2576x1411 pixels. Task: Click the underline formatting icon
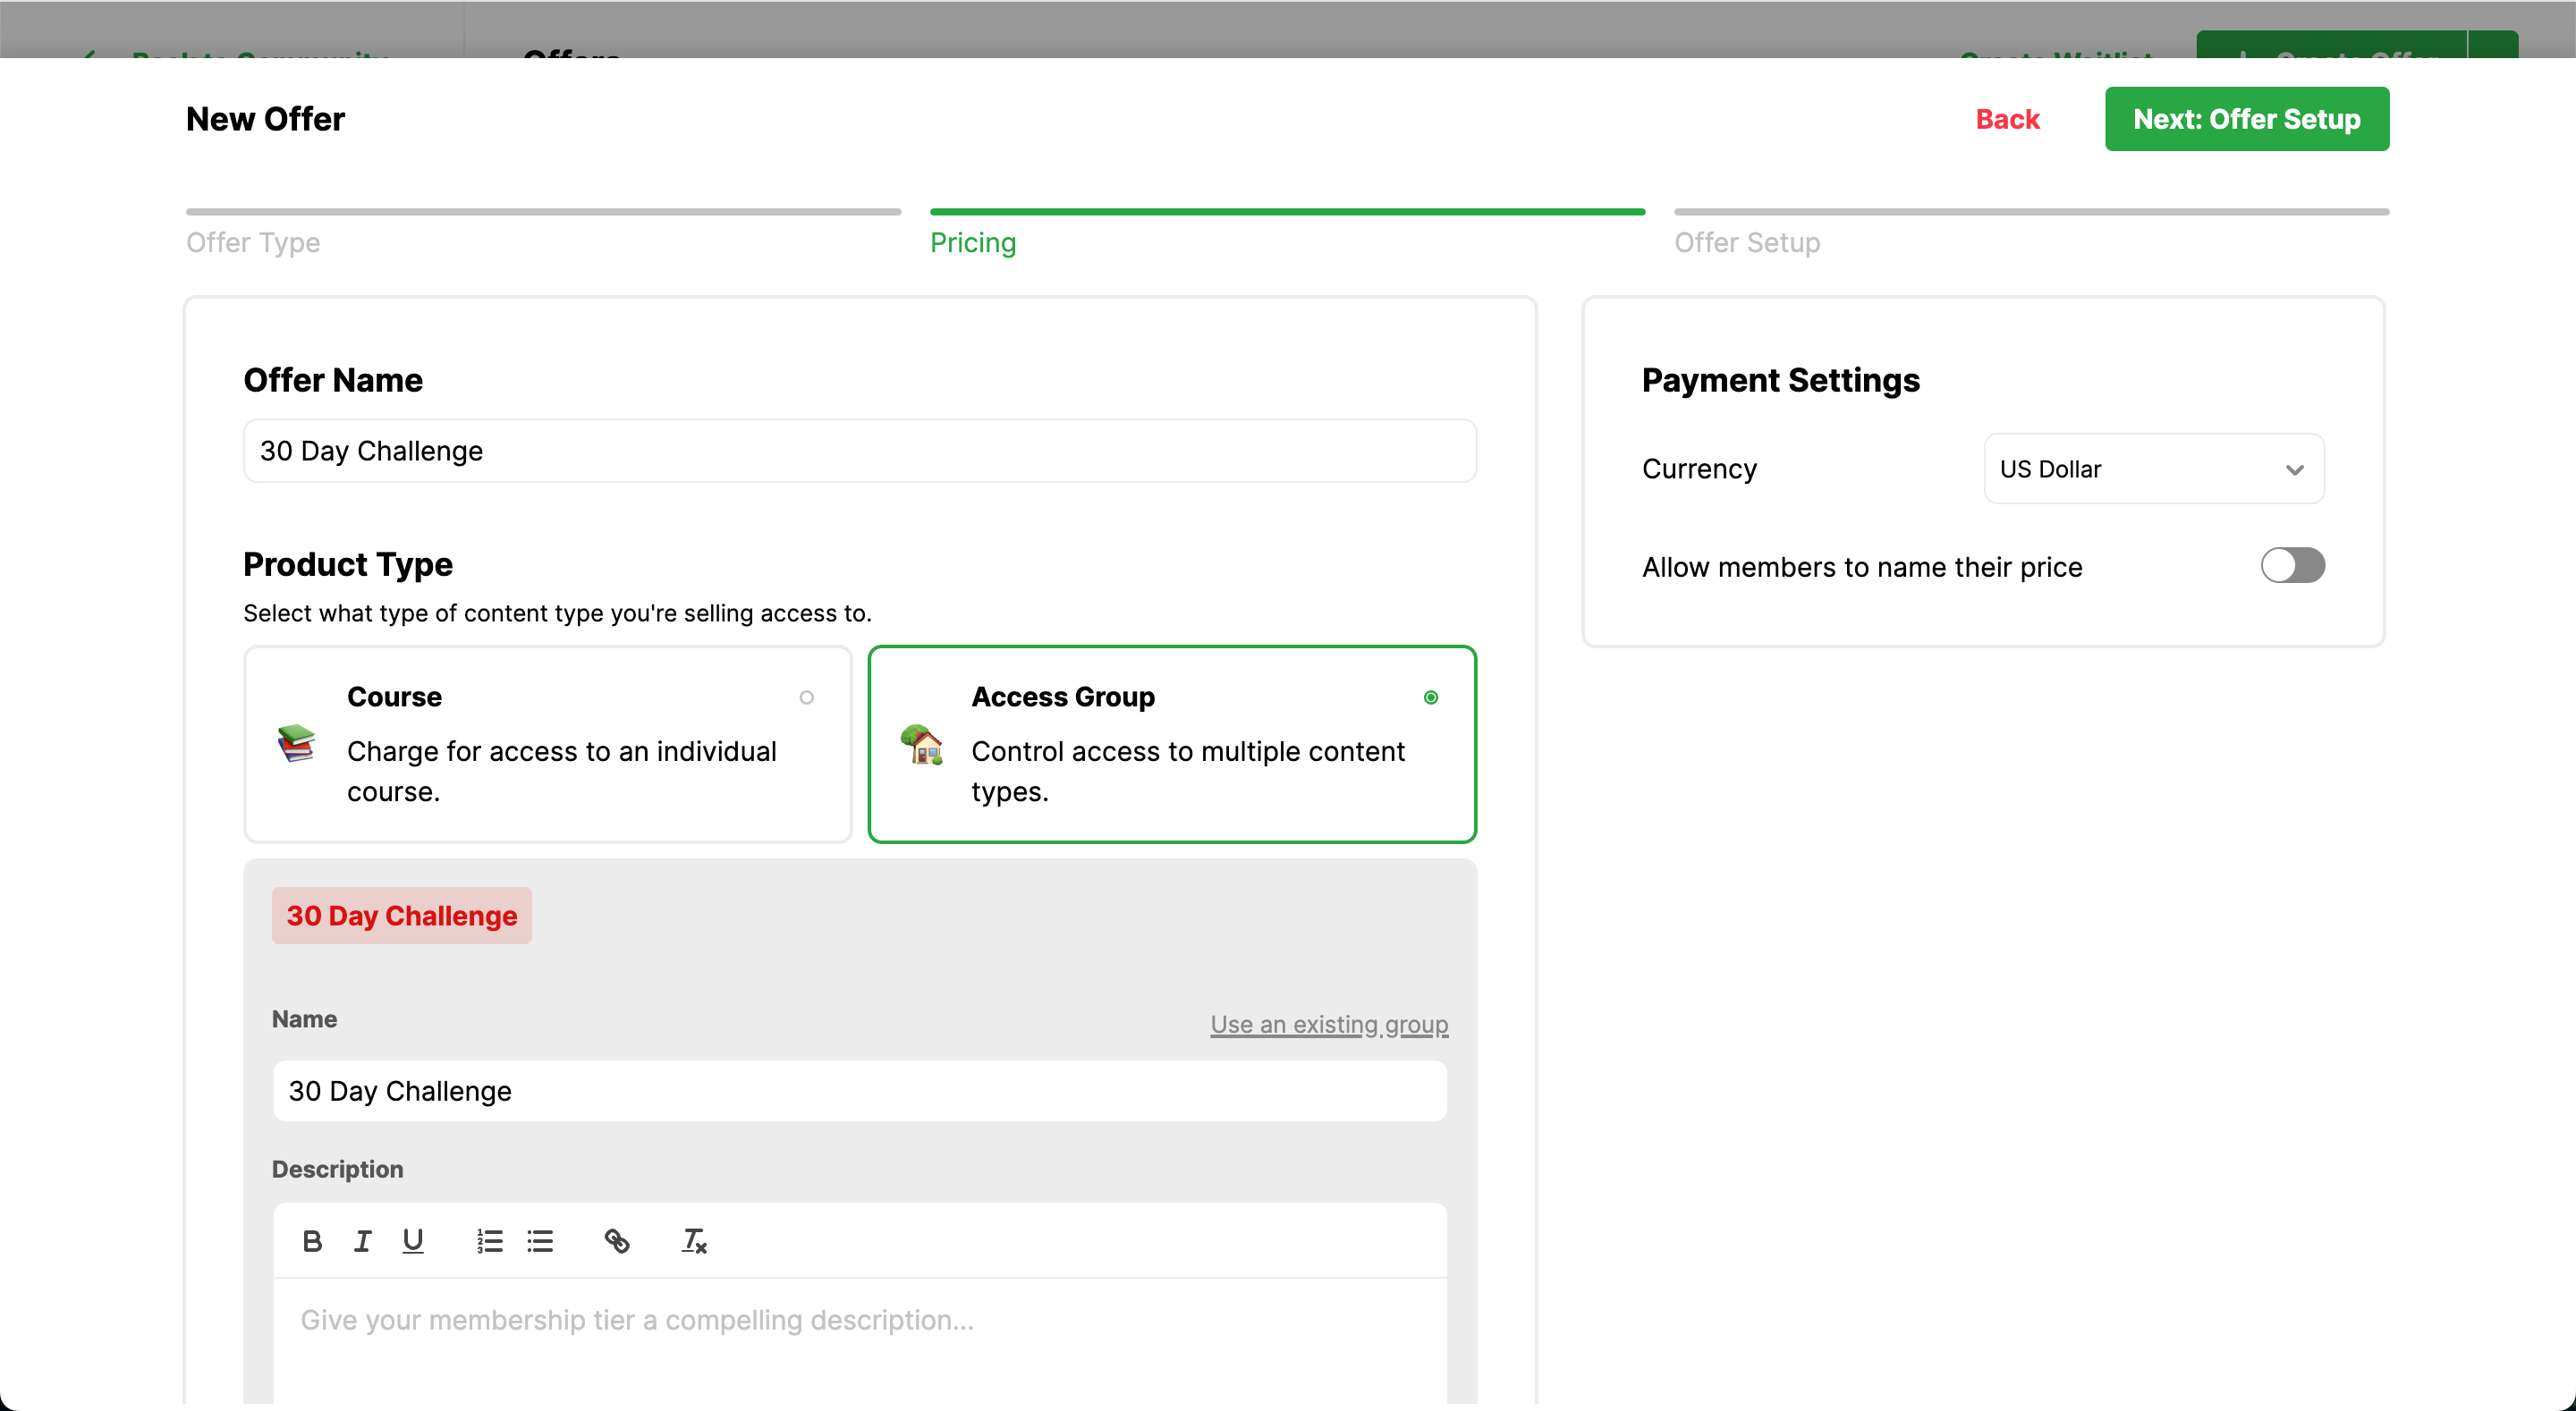[x=412, y=1241]
